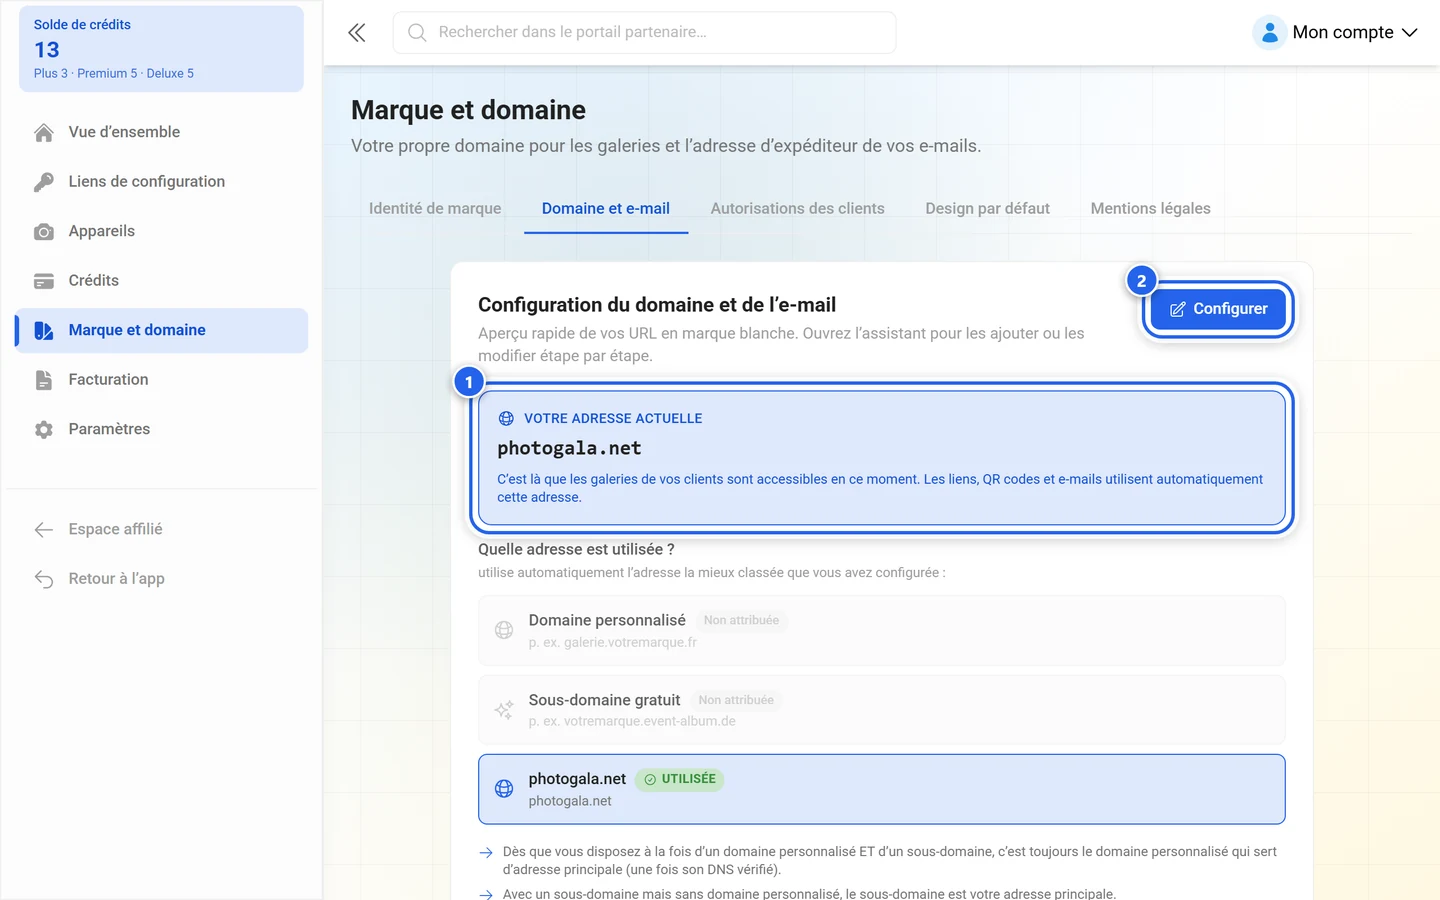Viewport: 1440px width, 900px height.
Task: Open Paramètres from the sidebar
Action: pyautogui.click(x=161, y=429)
